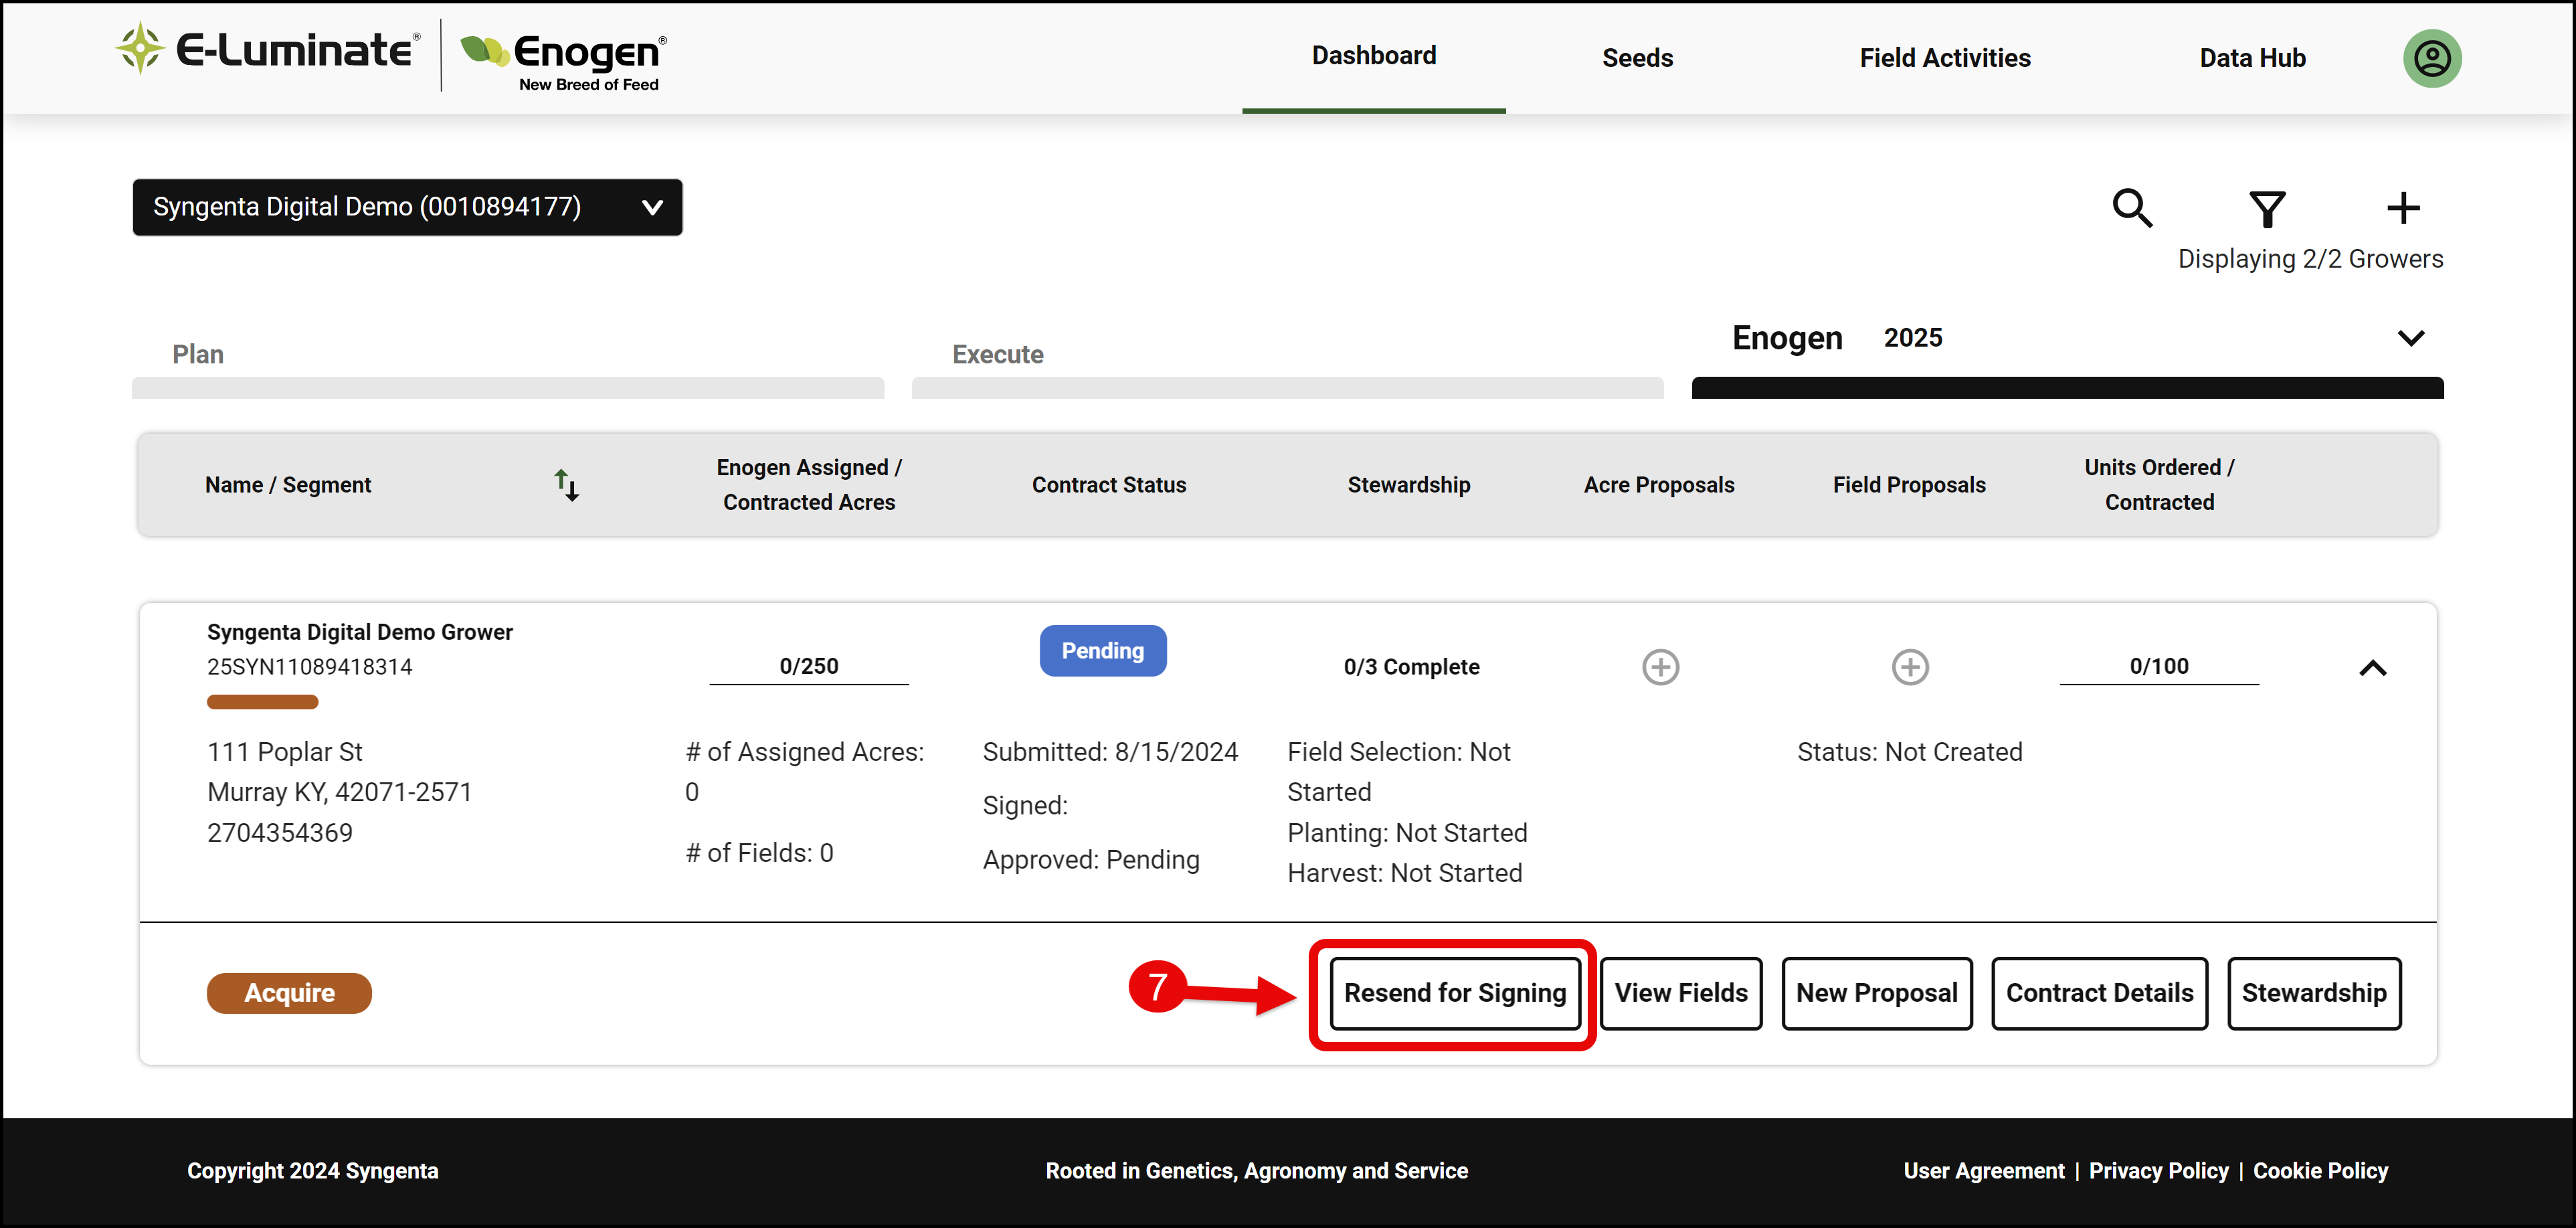Click the Pending contract status badge
Image resolution: width=2576 pixels, height=1228 pixels.
1102,651
